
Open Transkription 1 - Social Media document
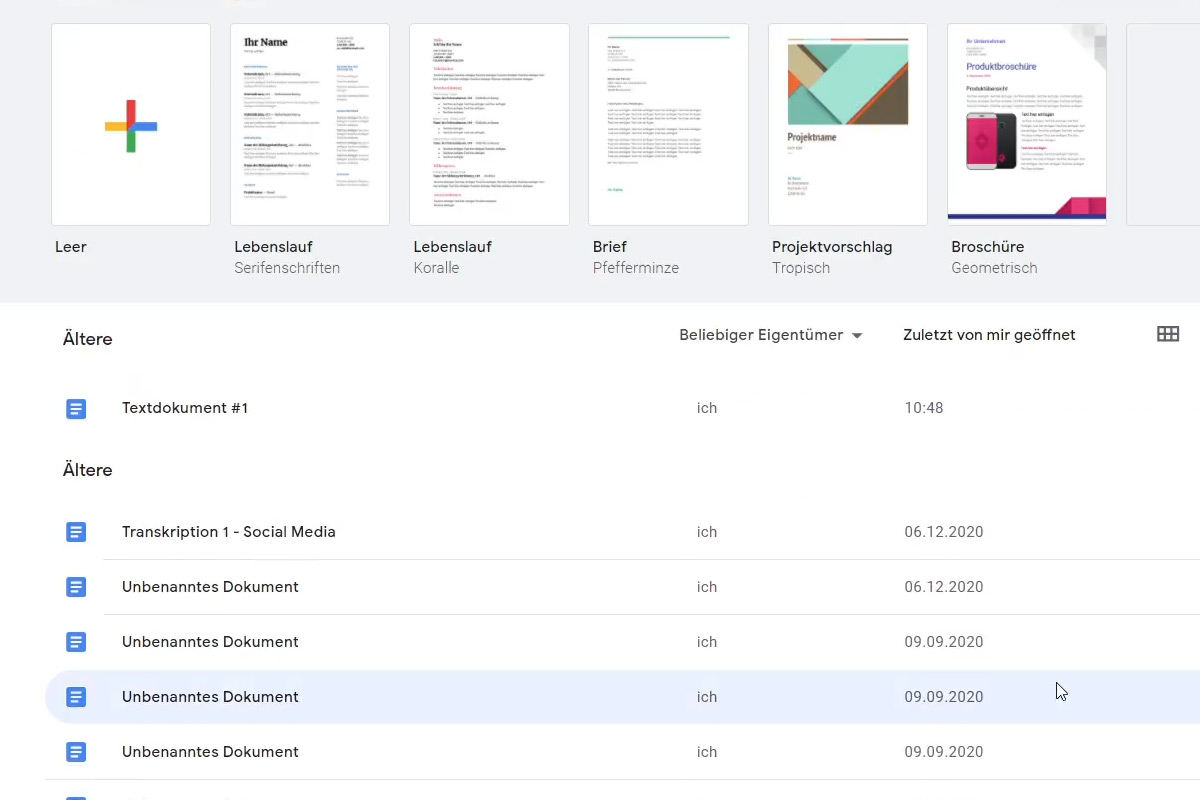(229, 532)
